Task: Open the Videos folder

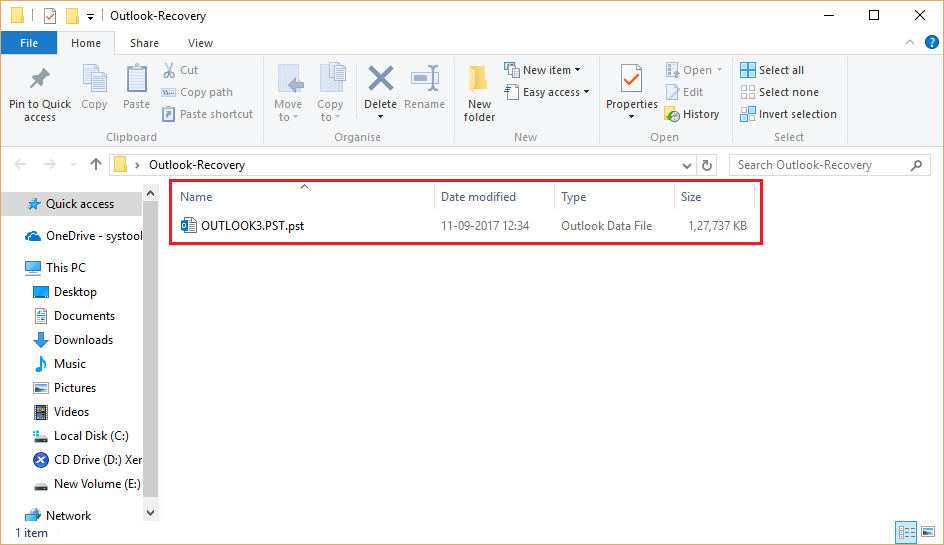Action: coord(61,412)
